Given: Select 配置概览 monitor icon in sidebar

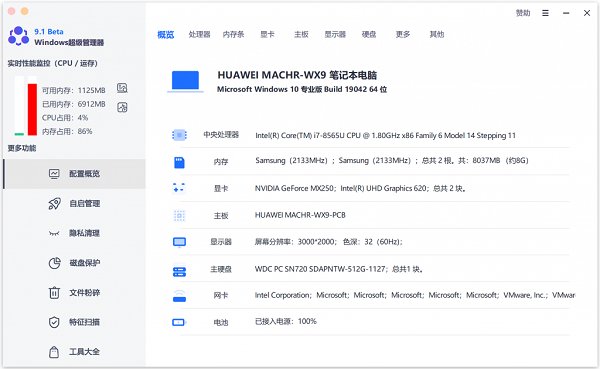Looking at the screenshot, I should pos(54,174).
